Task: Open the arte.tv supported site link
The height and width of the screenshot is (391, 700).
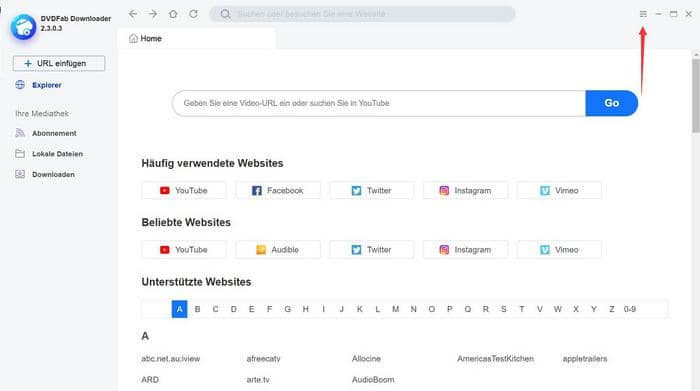Action: (x=258, y=379)
